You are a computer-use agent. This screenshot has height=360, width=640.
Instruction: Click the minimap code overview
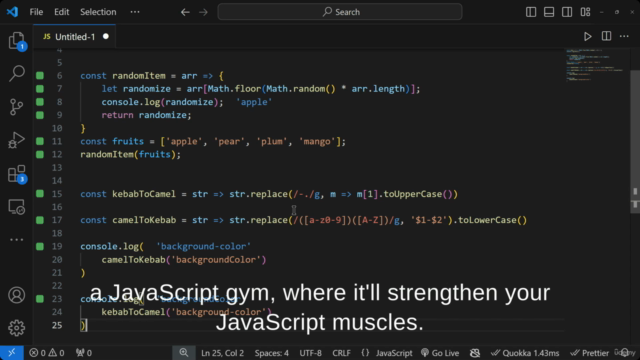pyautogui.click(x=596, y=65)
